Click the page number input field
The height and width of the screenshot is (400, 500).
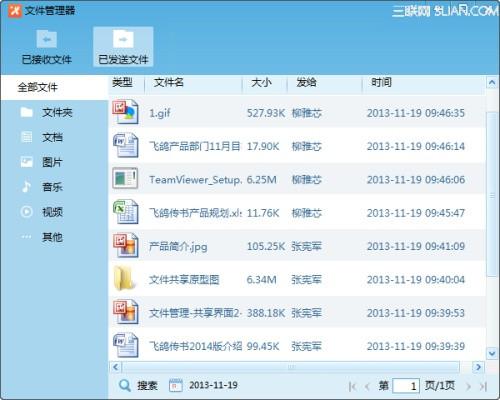coord(406,386)
